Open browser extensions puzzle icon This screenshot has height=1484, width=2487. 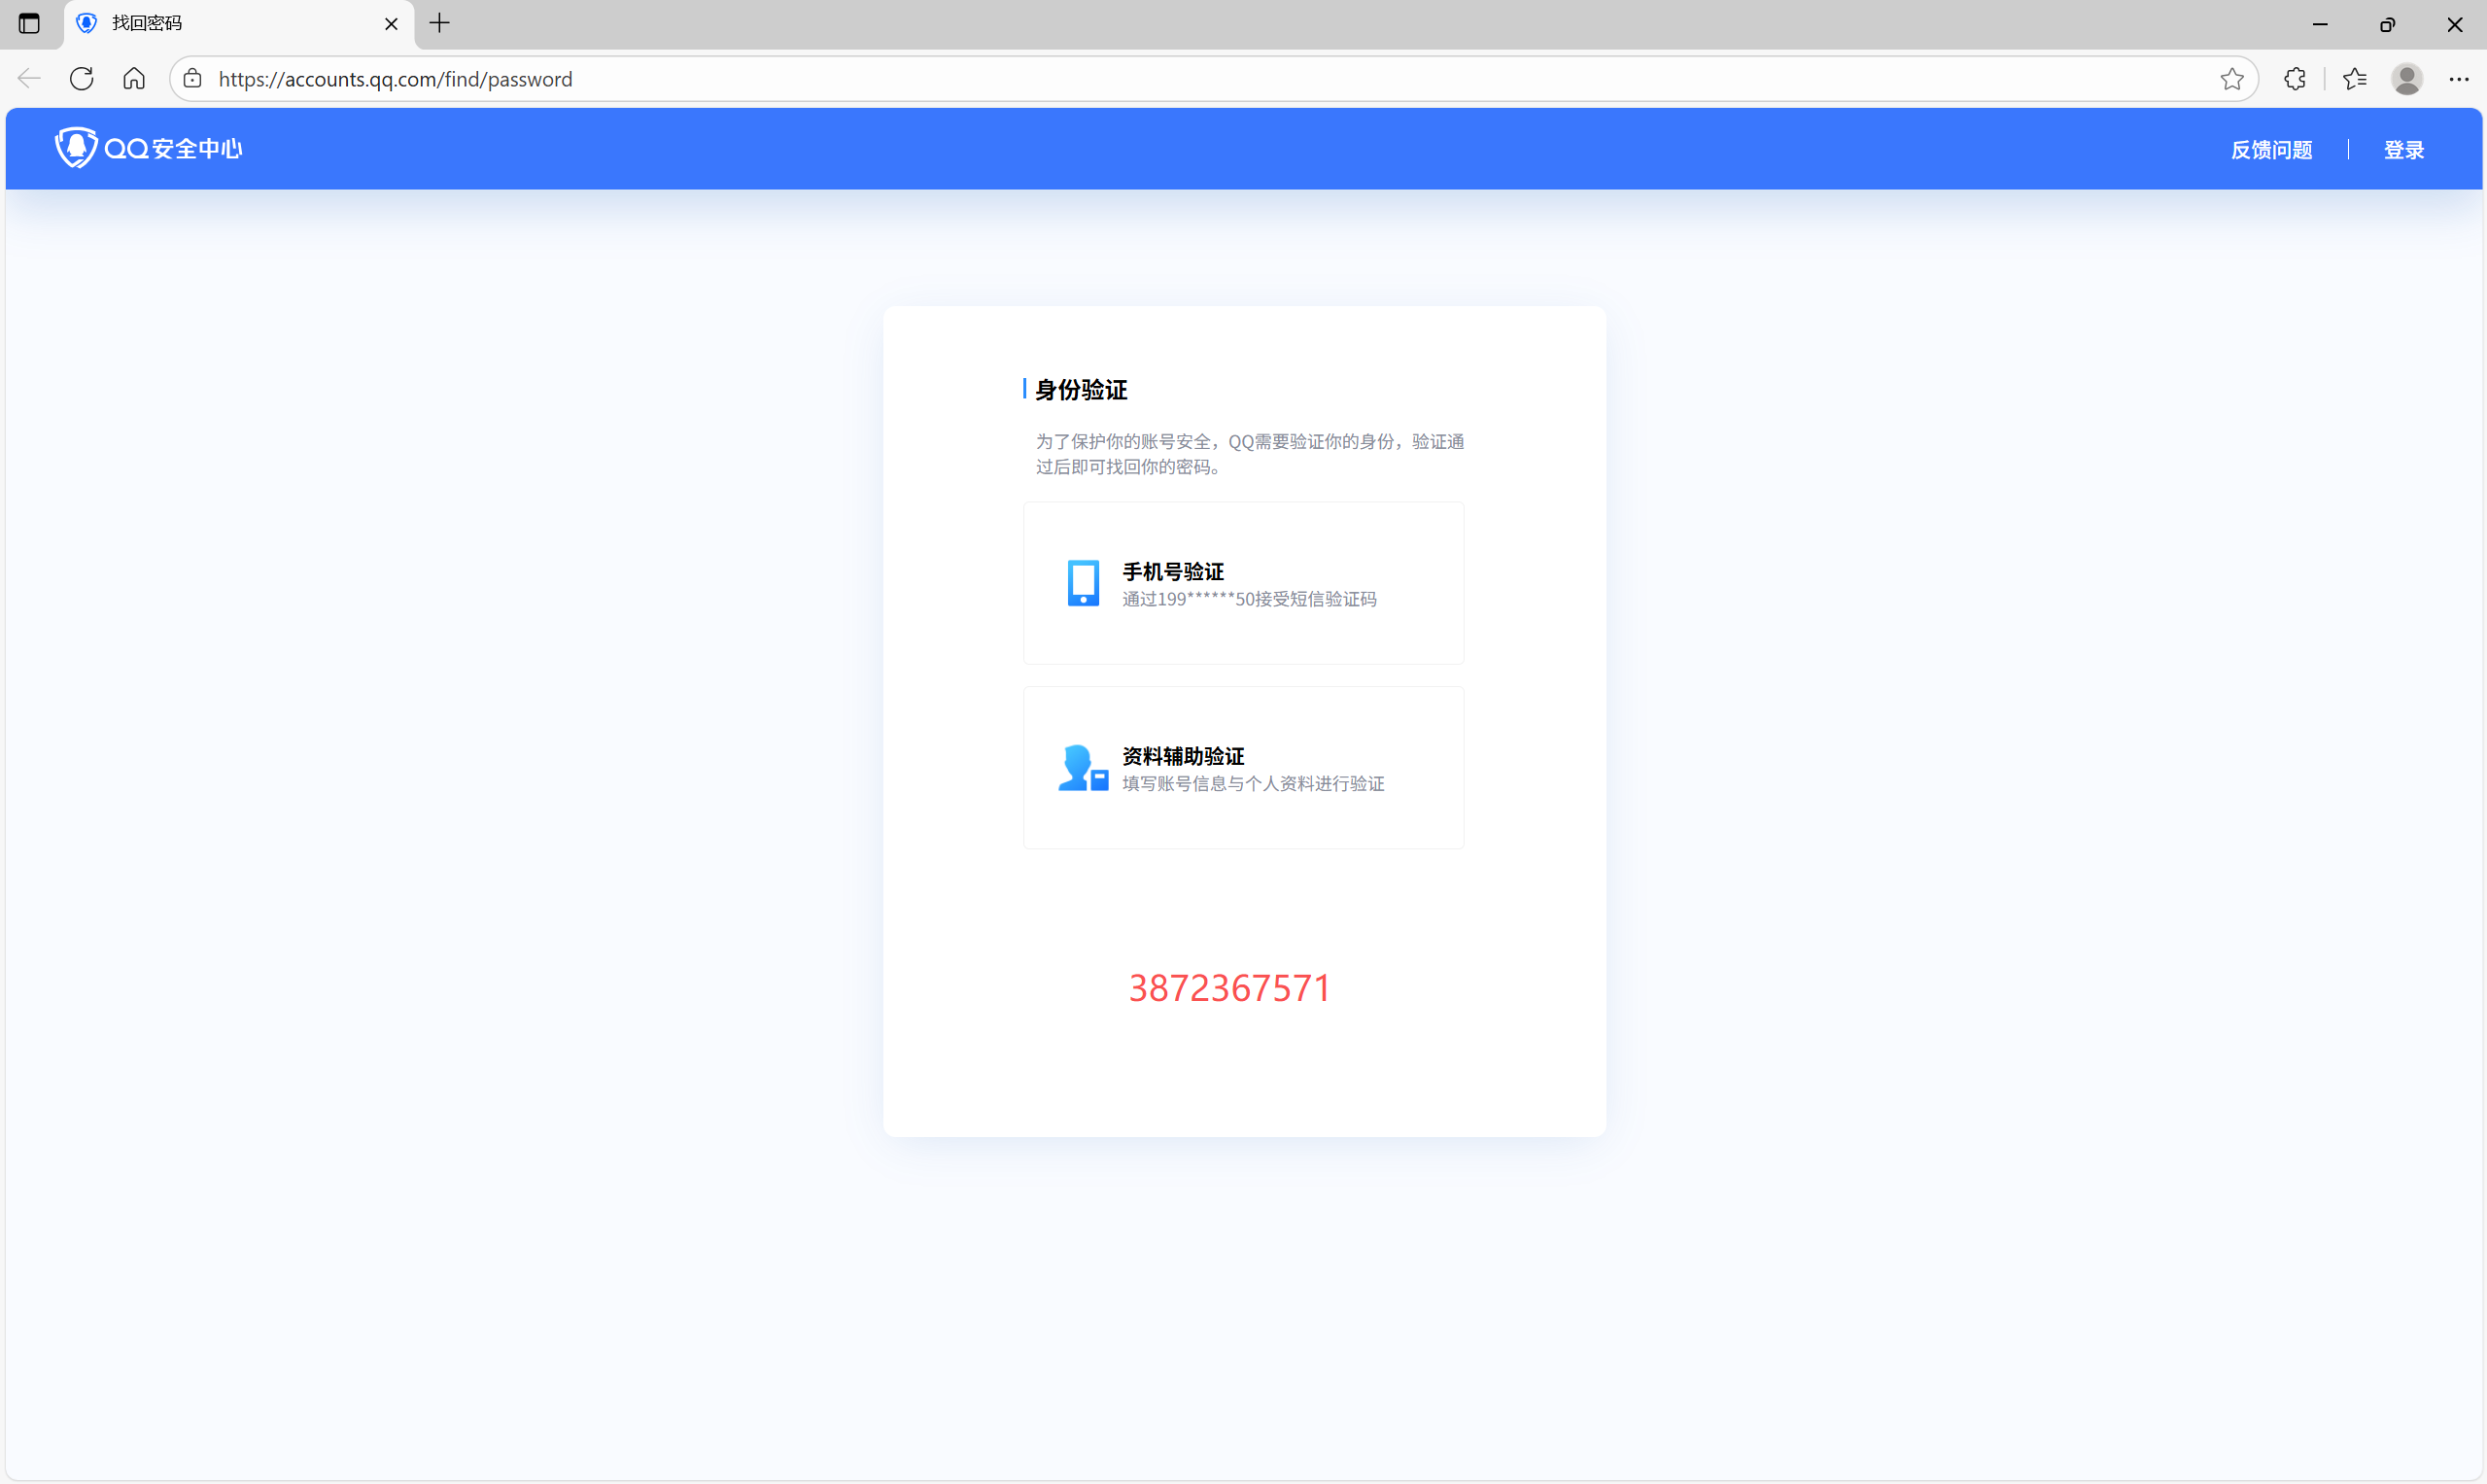[2295, 79]
